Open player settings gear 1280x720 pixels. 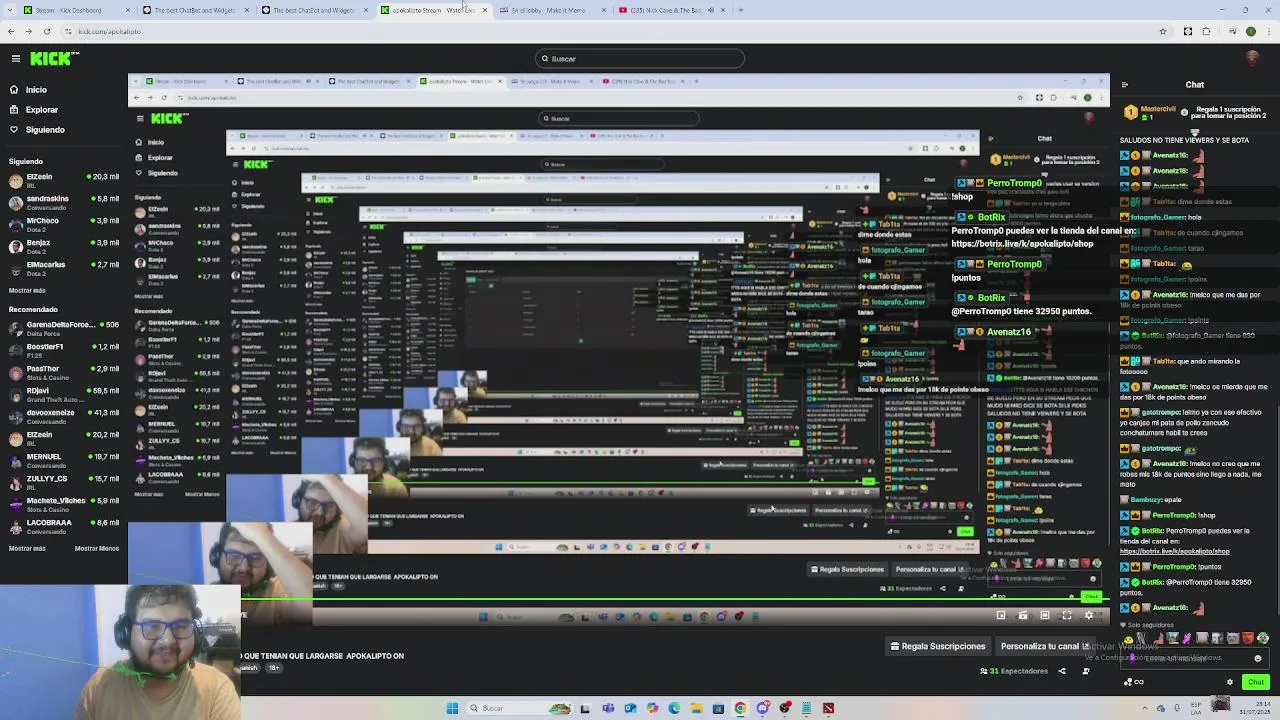(1089, 616)
